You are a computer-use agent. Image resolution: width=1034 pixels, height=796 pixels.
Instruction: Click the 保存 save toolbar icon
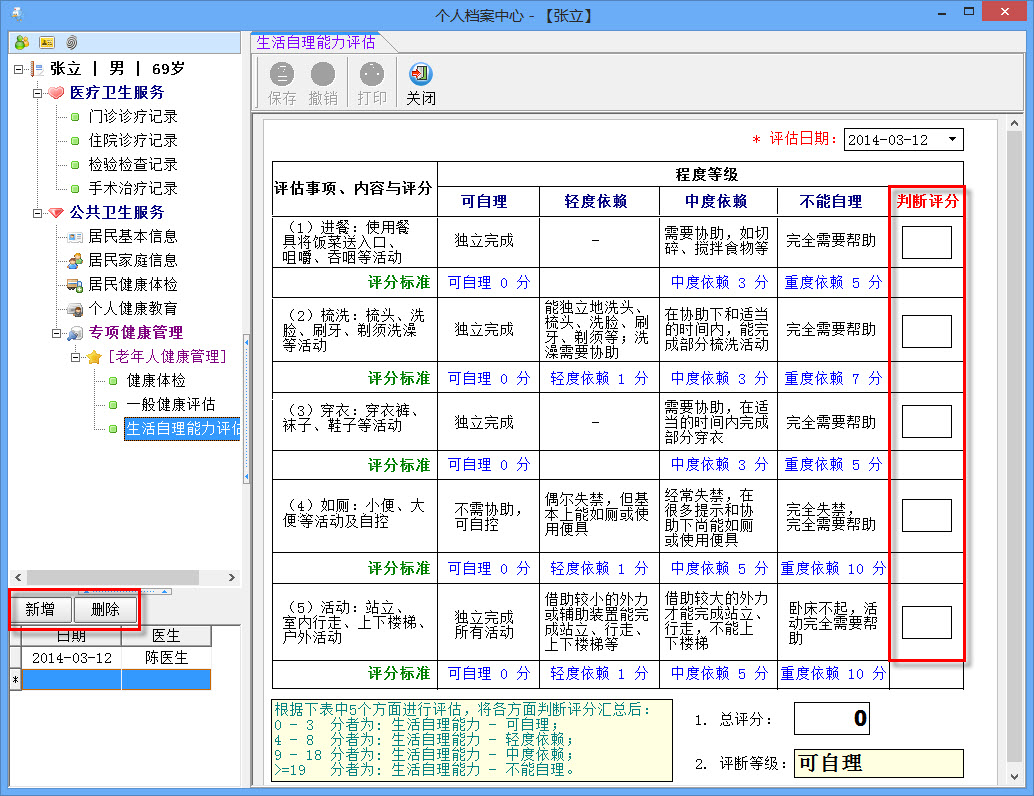click(282, 74)
